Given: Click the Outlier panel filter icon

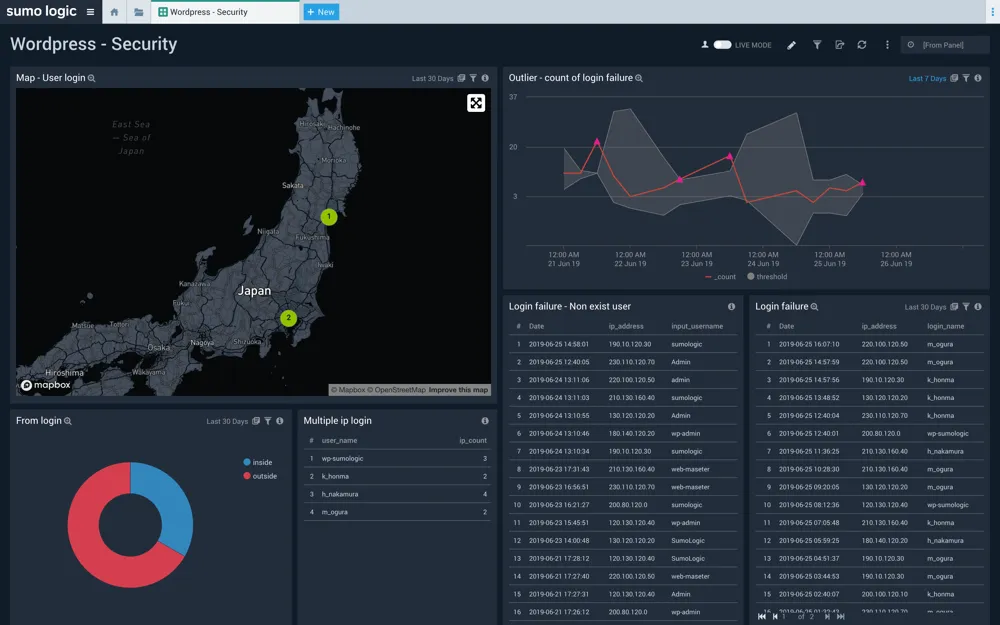Looking at the screenshot, I should (966, 78).
